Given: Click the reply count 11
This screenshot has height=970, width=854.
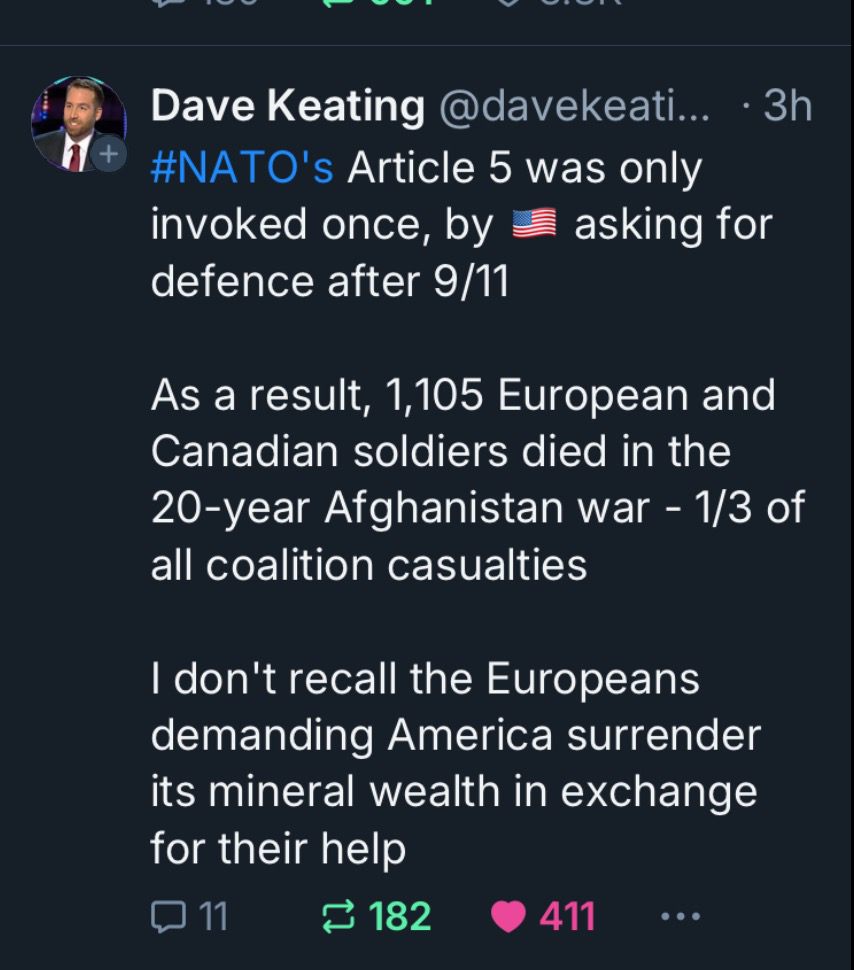Looking at the screenshot, I should (214, 917).
